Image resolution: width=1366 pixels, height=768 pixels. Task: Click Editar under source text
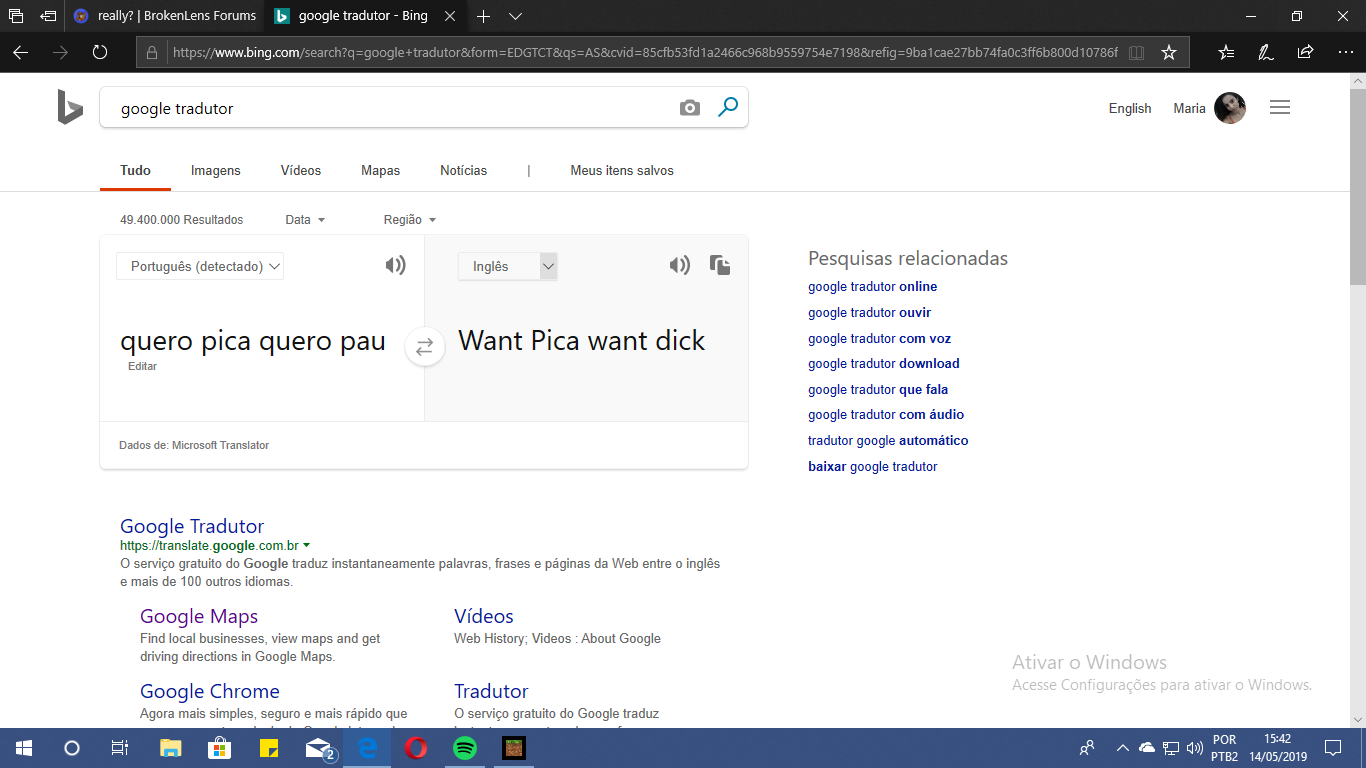tap(143, 367)
